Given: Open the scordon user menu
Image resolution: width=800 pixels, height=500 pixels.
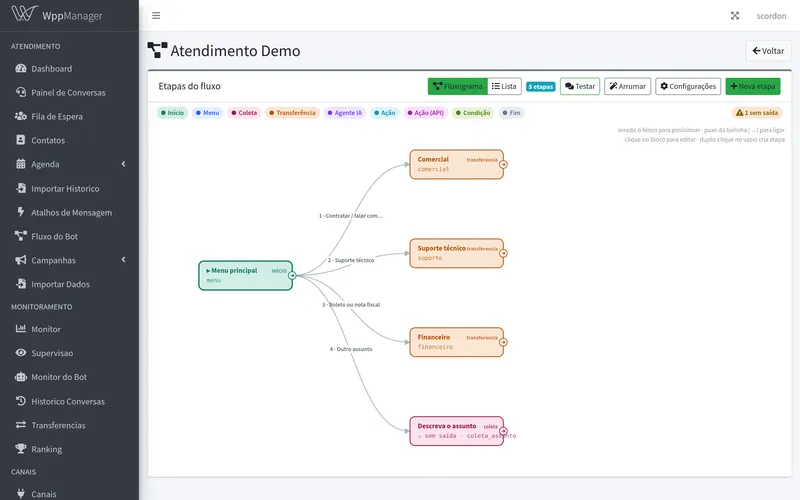Looking at the screenshot, I should [771, 16].
